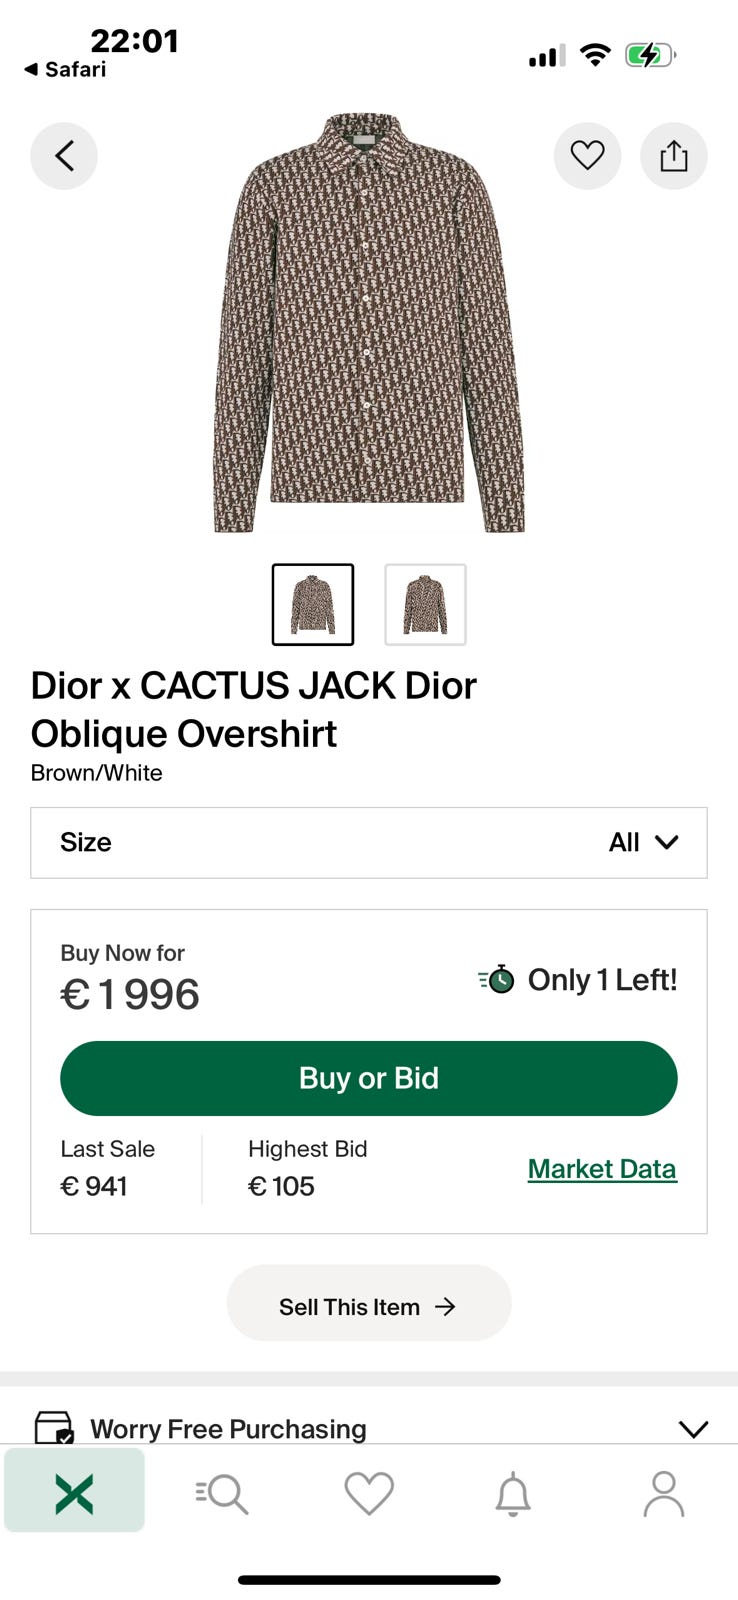The image size is (738, 1600).
Task: Select the second product thumbnail
Action: click(425, 605)
